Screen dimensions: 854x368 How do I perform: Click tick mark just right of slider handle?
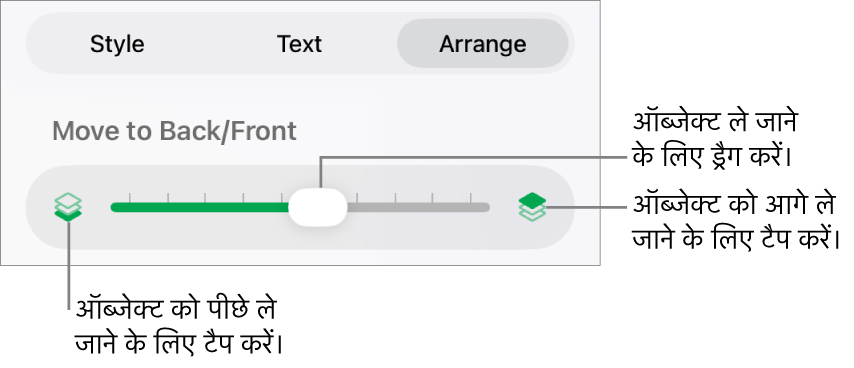[357, 197]
